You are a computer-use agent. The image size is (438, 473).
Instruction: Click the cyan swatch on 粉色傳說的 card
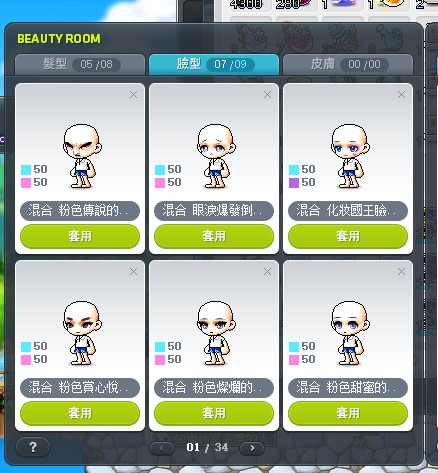pos(26,170)
